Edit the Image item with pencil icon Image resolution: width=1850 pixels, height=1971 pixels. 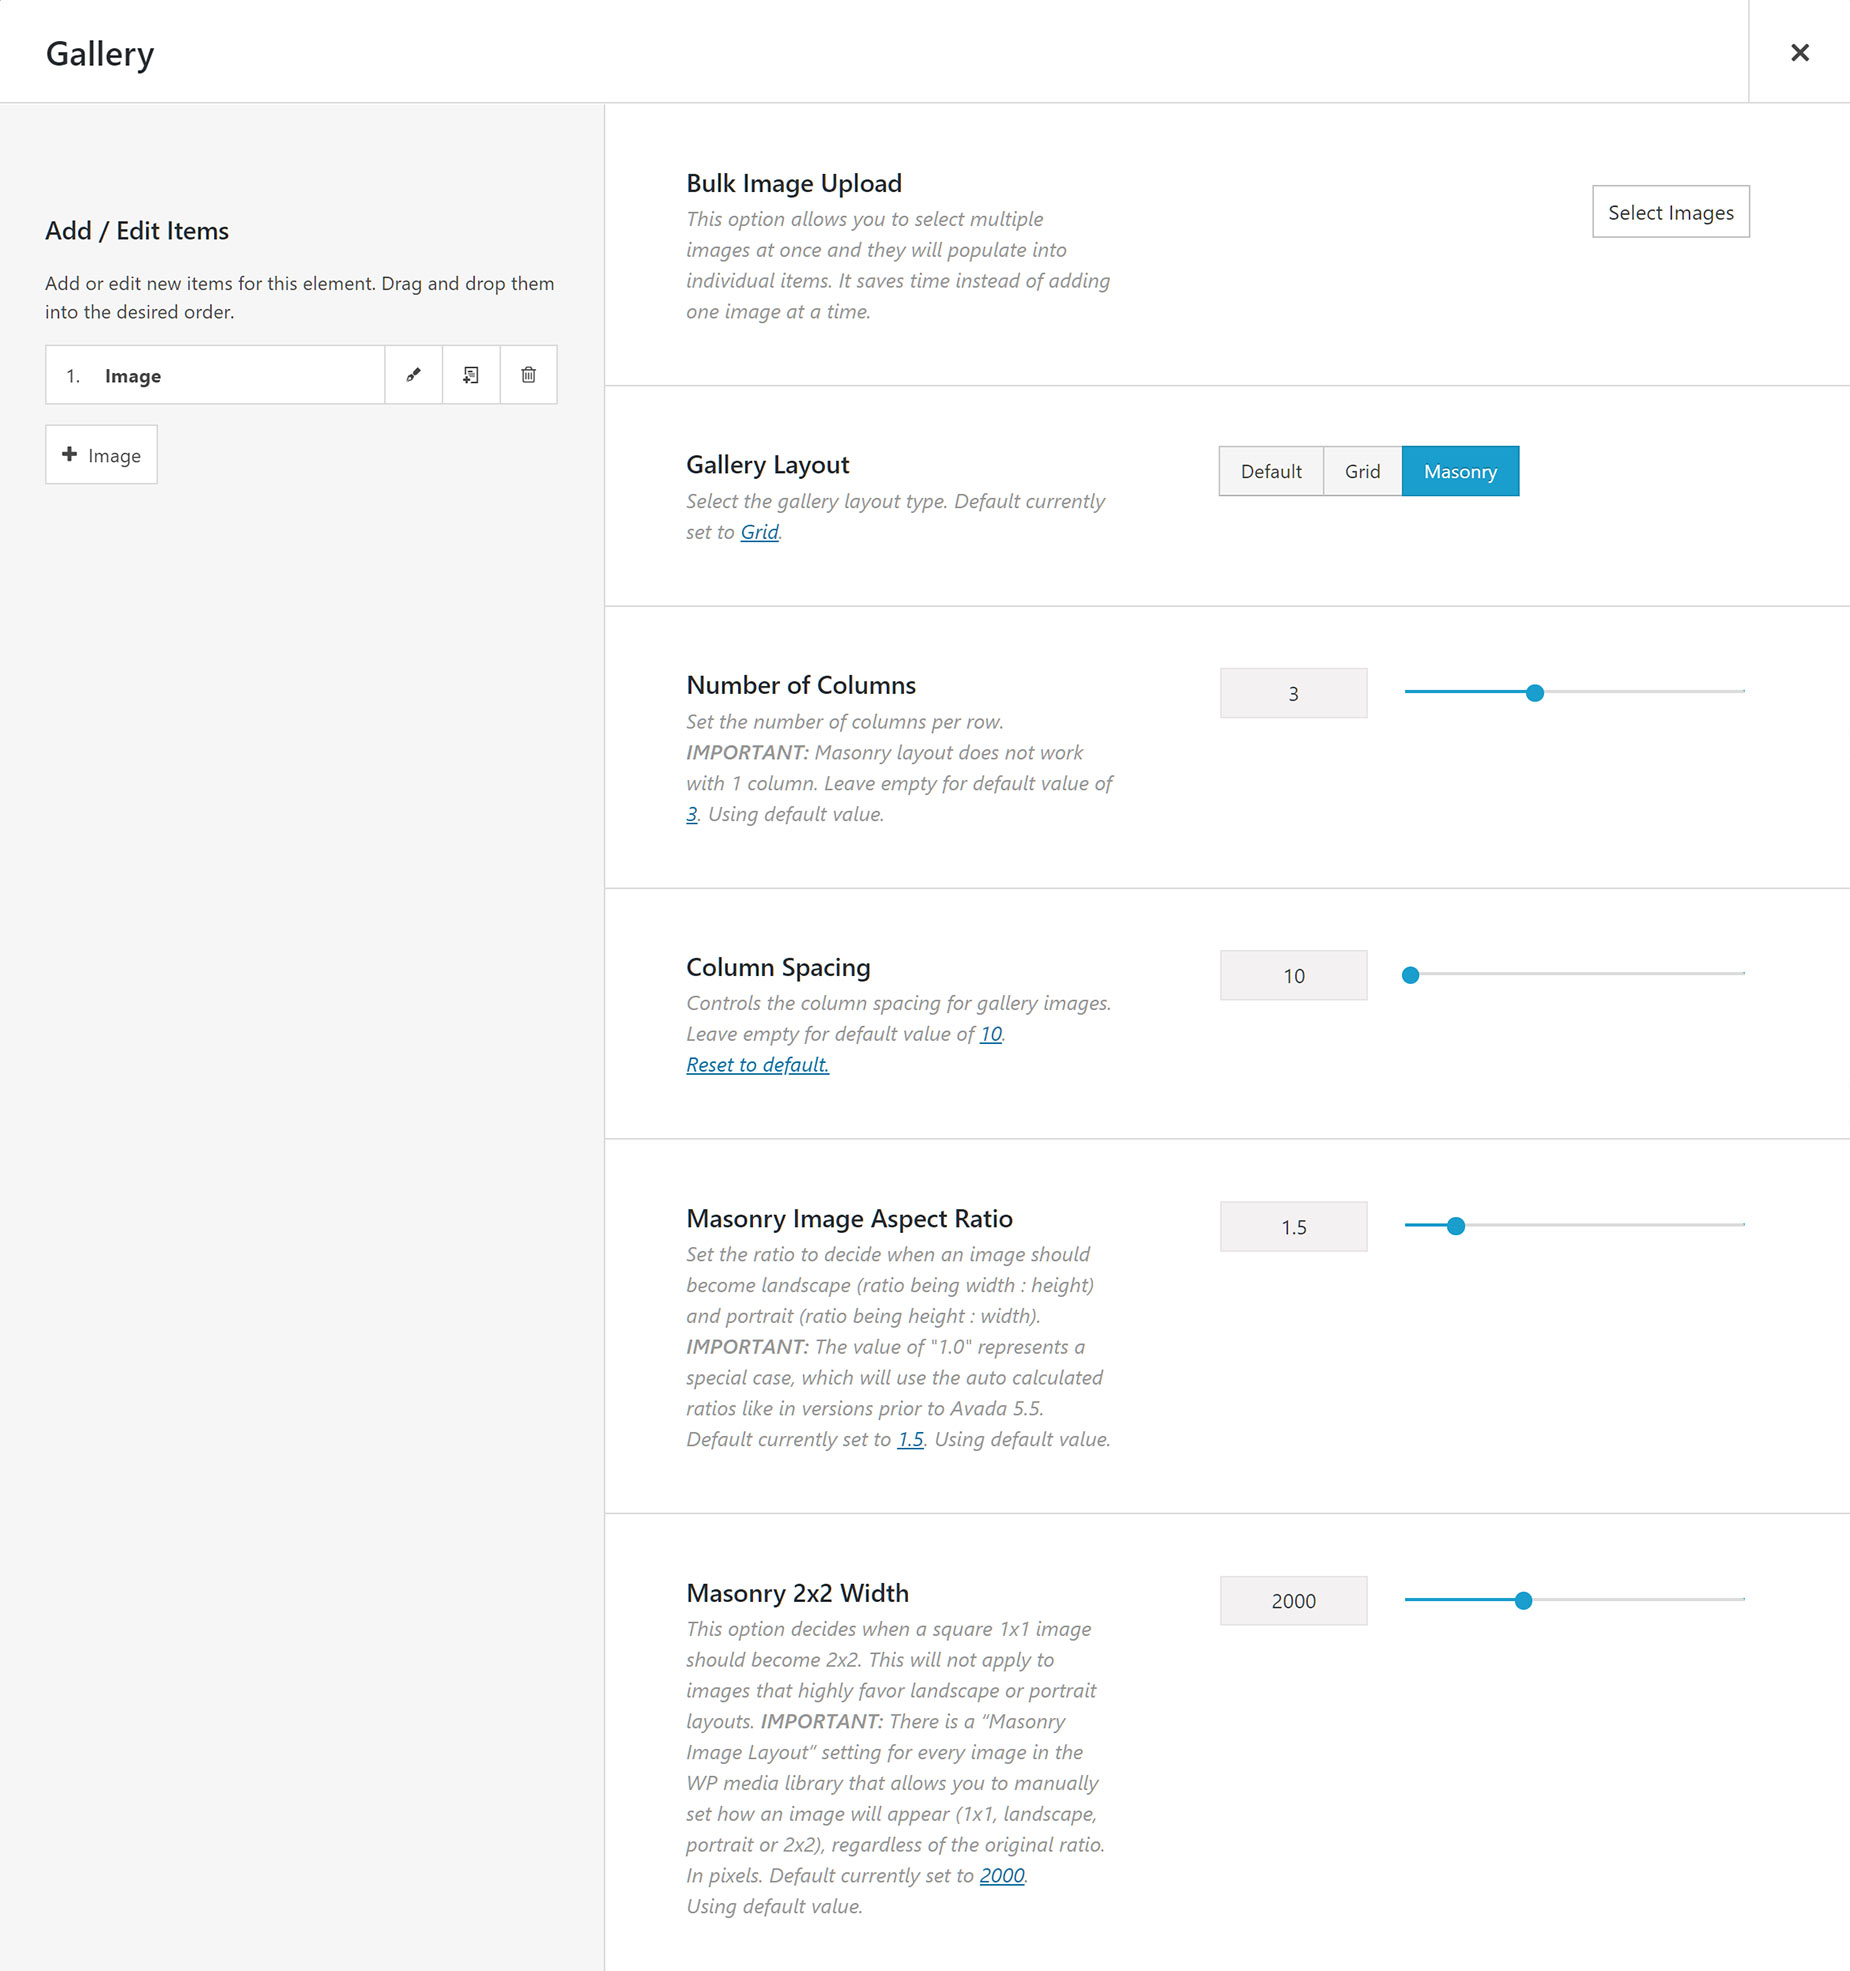tap(413, 375)
